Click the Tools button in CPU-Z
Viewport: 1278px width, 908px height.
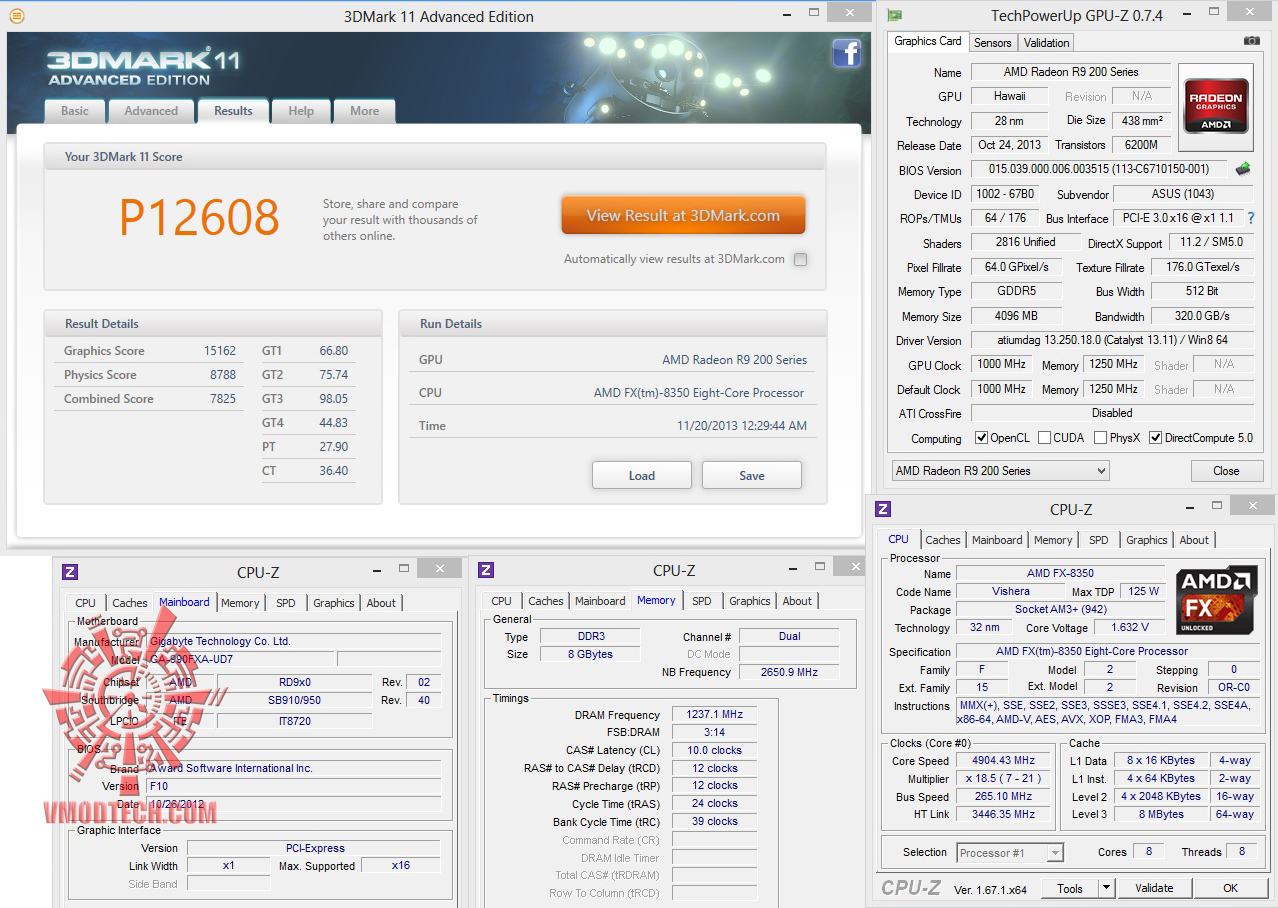click(1070, 888)
